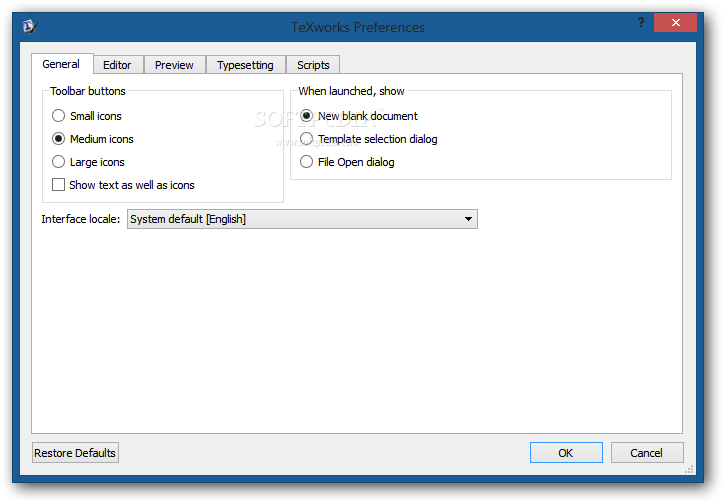The height and width of the screenshot is (503, 724).
Task: Open the Interface locale dropdown
Action: (302, 219)
